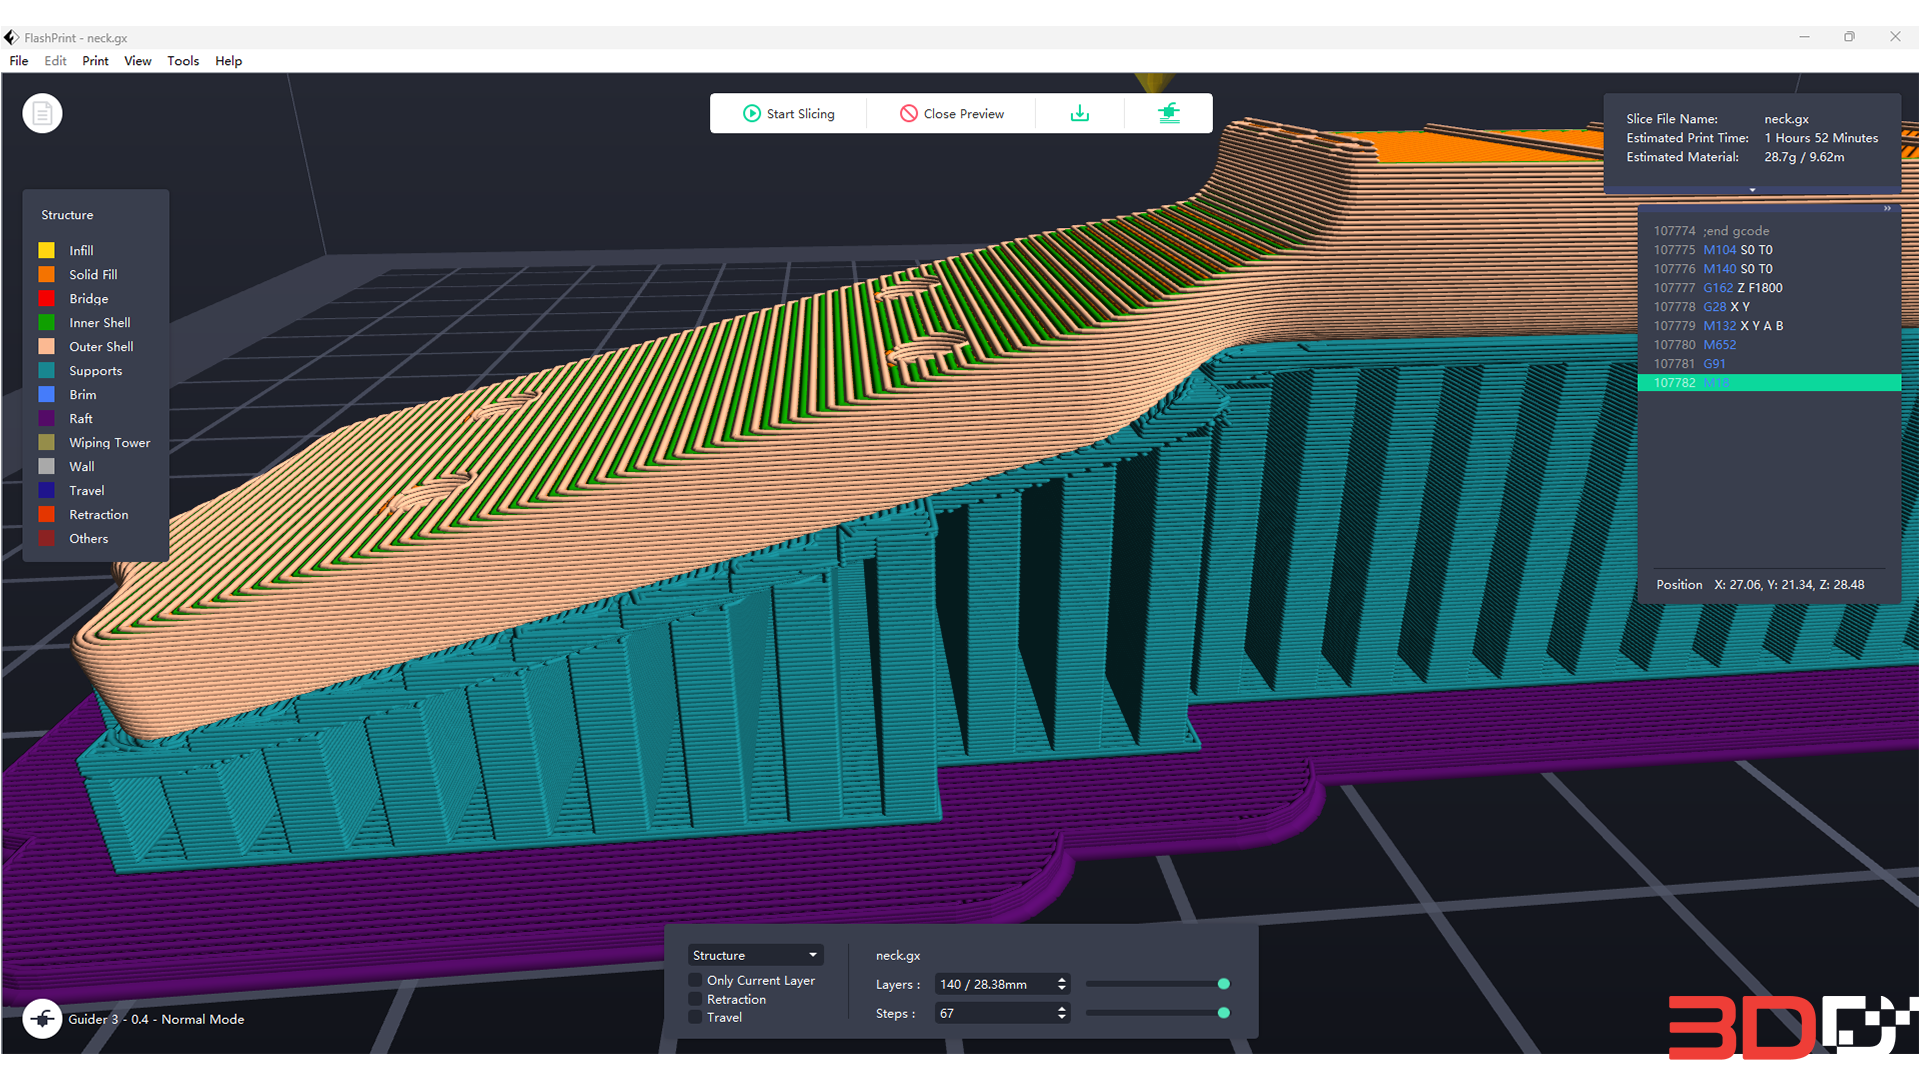Click the file list icon at top left
The image size is (1920, 1080).
pyautogui.click(x=42, y=114)
